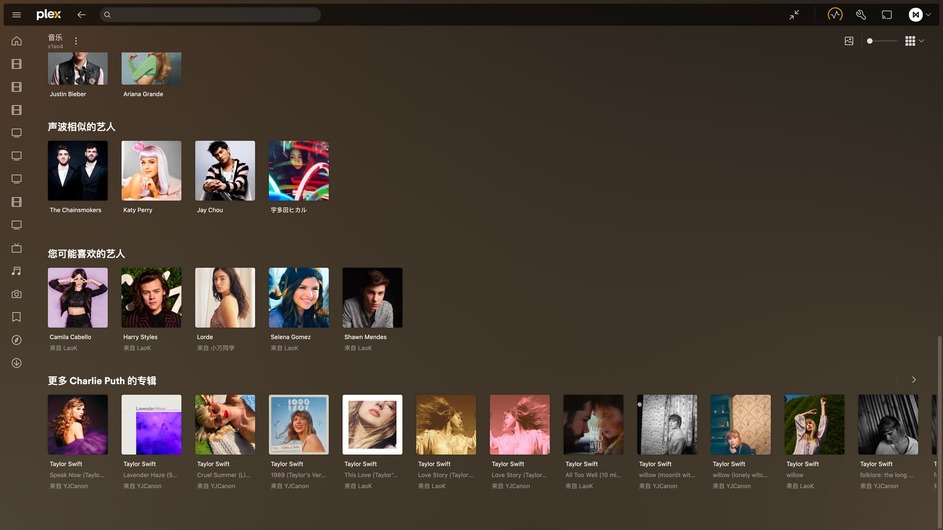Open the 宇多田ヒカル artist thumbnail

point(298,170)
